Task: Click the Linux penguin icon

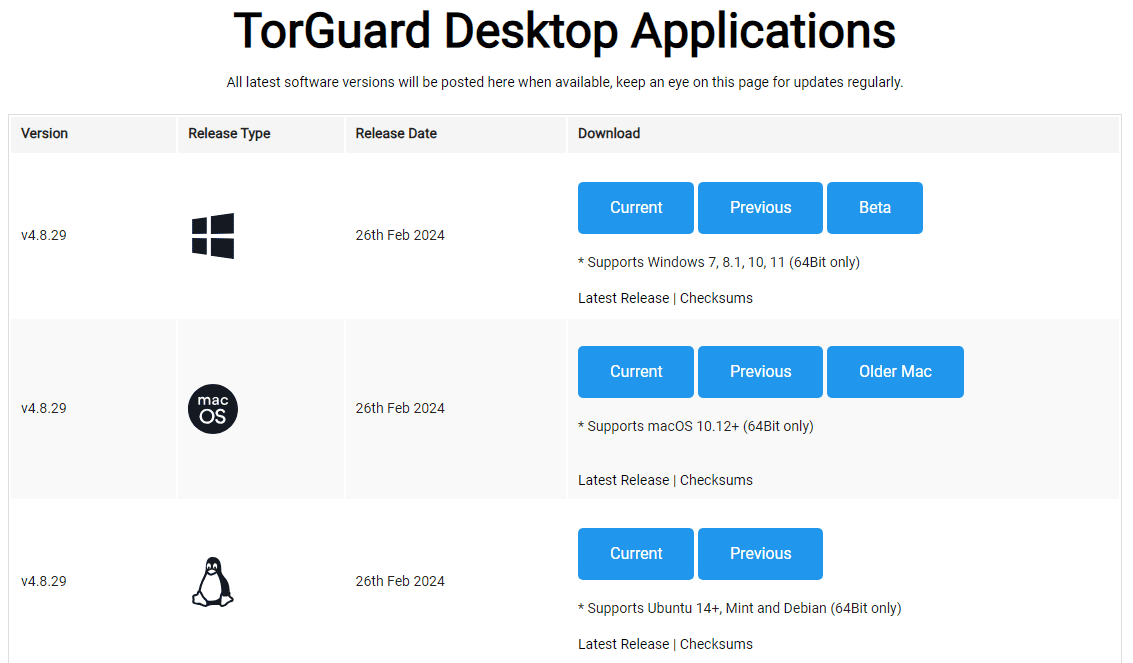Action: coord(212,580)
